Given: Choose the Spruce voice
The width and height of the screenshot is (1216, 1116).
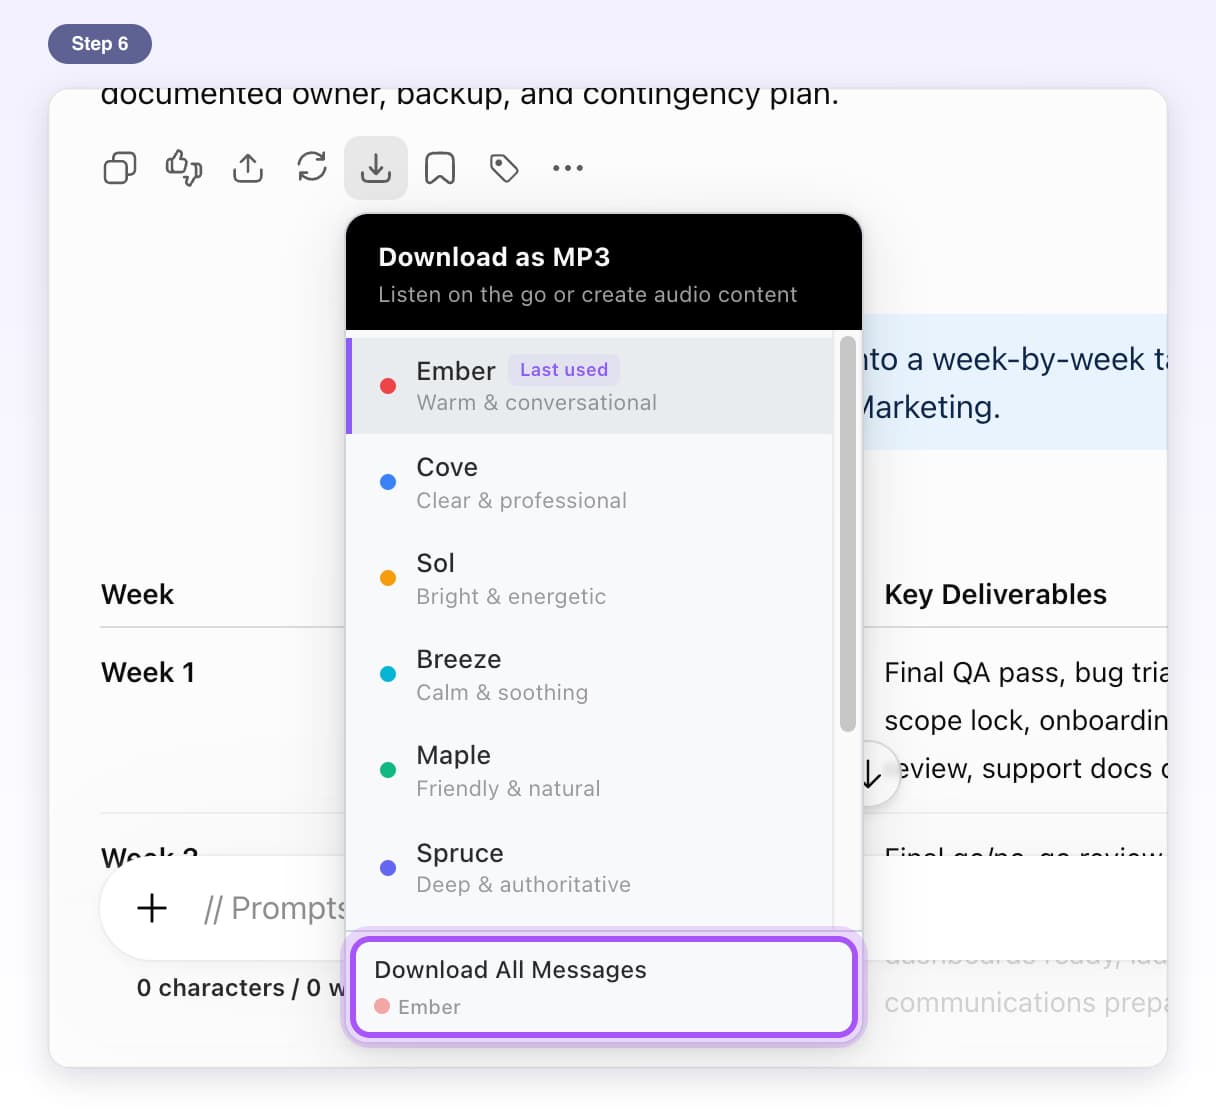Looking at the screenshot, I should pos(590,868).
